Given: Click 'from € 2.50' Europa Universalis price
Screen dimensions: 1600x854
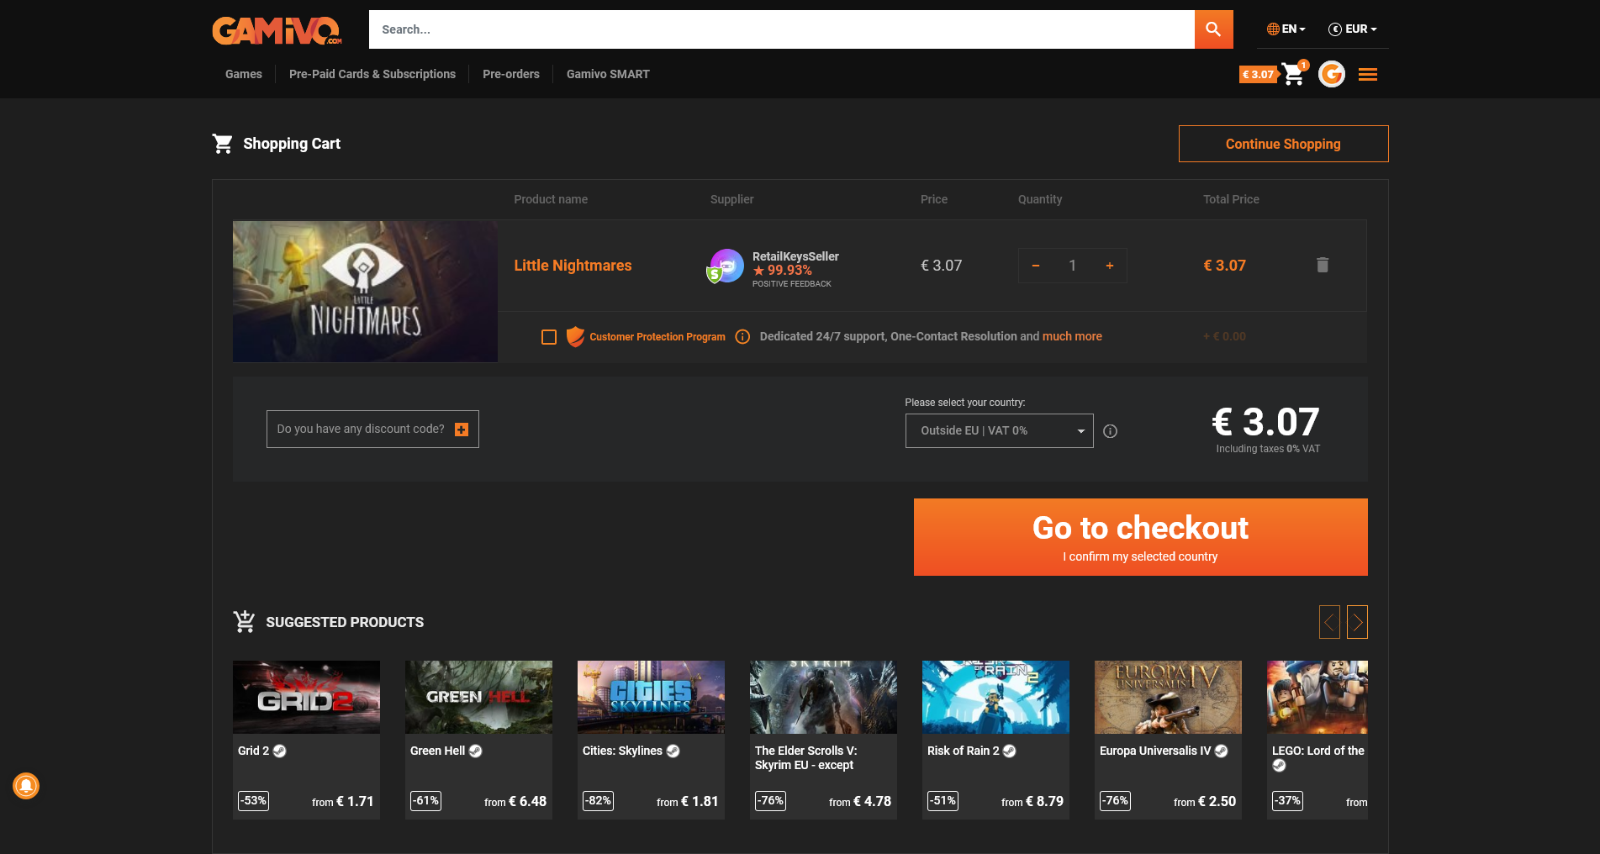Looking at the screenshot, I should (x=1204, y=801).
